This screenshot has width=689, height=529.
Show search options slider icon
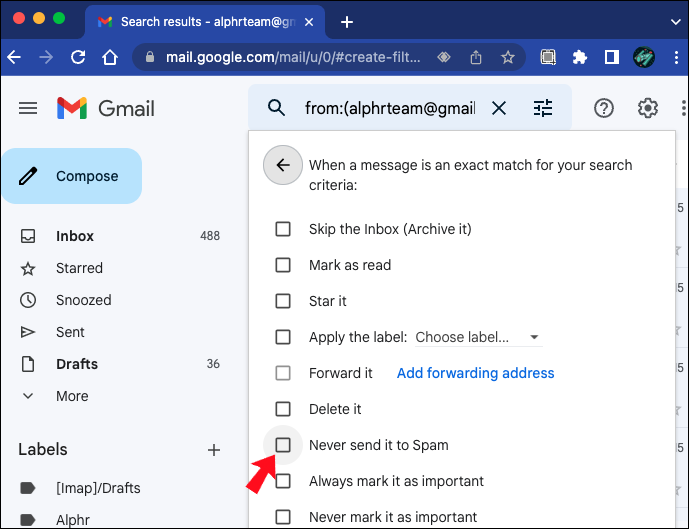pyautogui.click(x=543, y=108)
